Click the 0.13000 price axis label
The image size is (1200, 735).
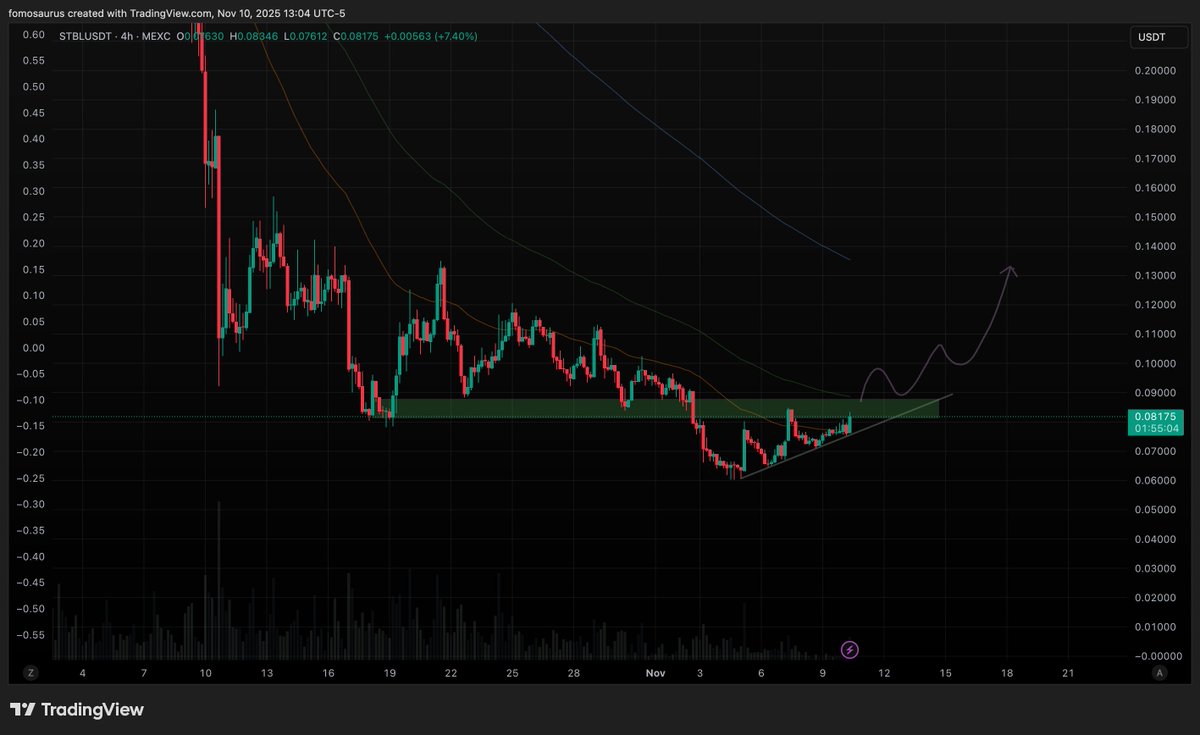[1155, 276]
